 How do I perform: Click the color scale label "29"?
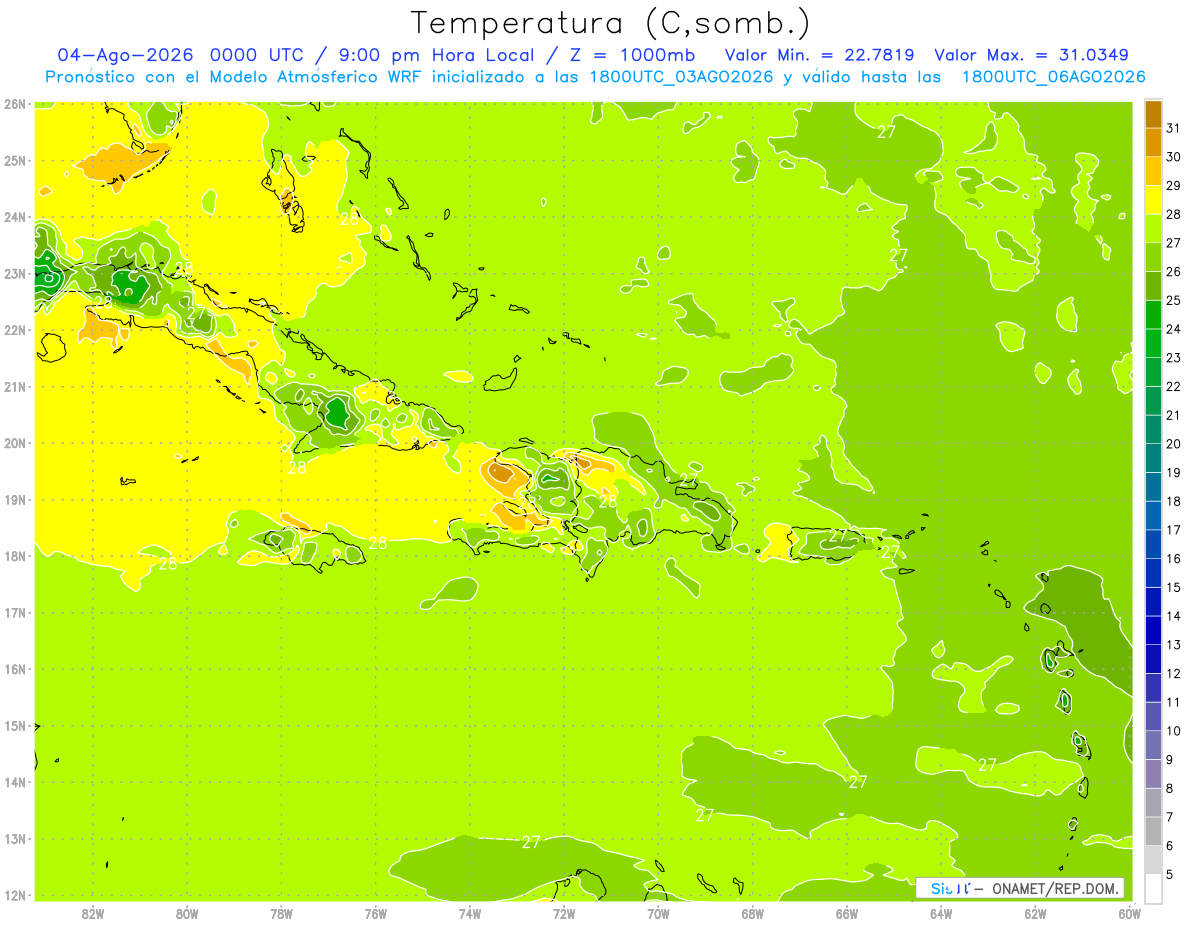pos(1174,186)
